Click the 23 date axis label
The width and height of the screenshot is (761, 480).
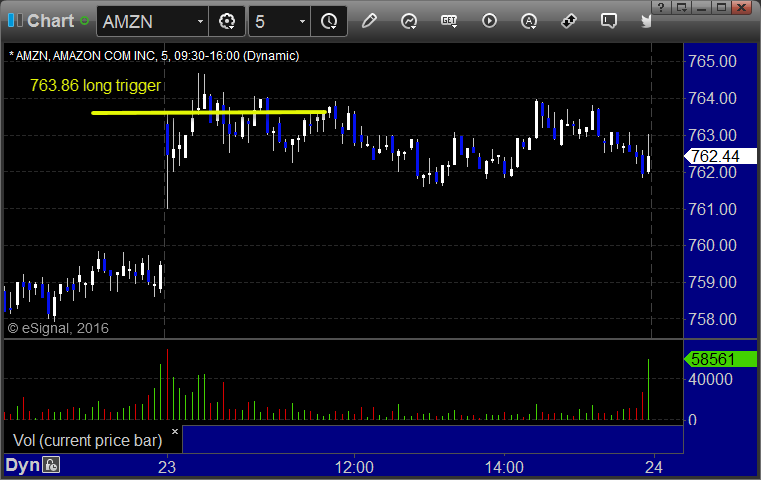pos(167,467)
